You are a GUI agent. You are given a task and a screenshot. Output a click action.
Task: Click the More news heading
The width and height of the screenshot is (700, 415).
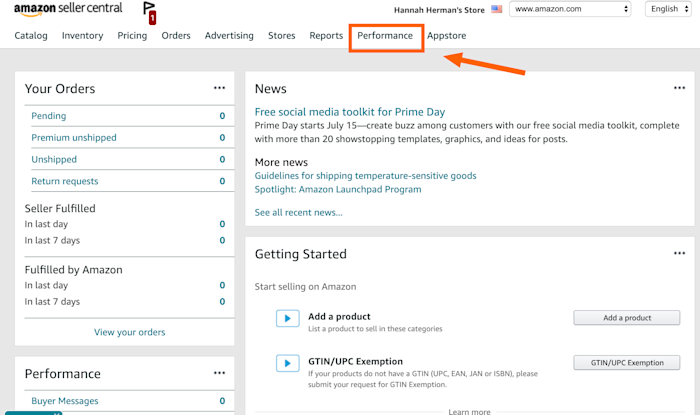pos(281,162)
